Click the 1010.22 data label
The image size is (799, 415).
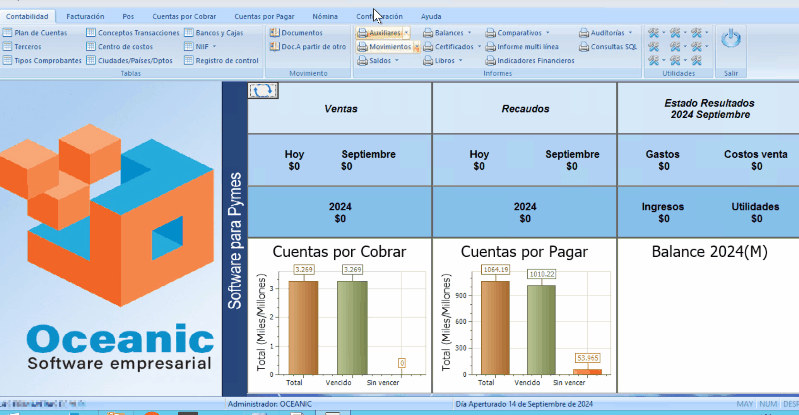pos(541,274)
